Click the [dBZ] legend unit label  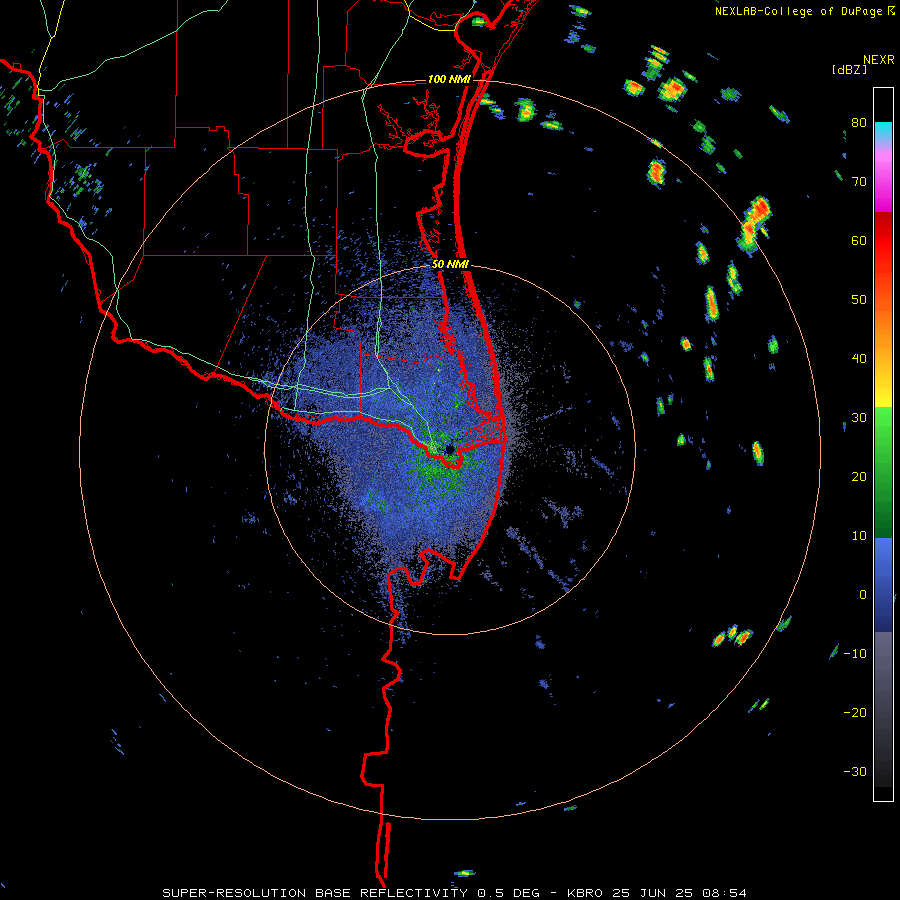click(x=849, y=69)
